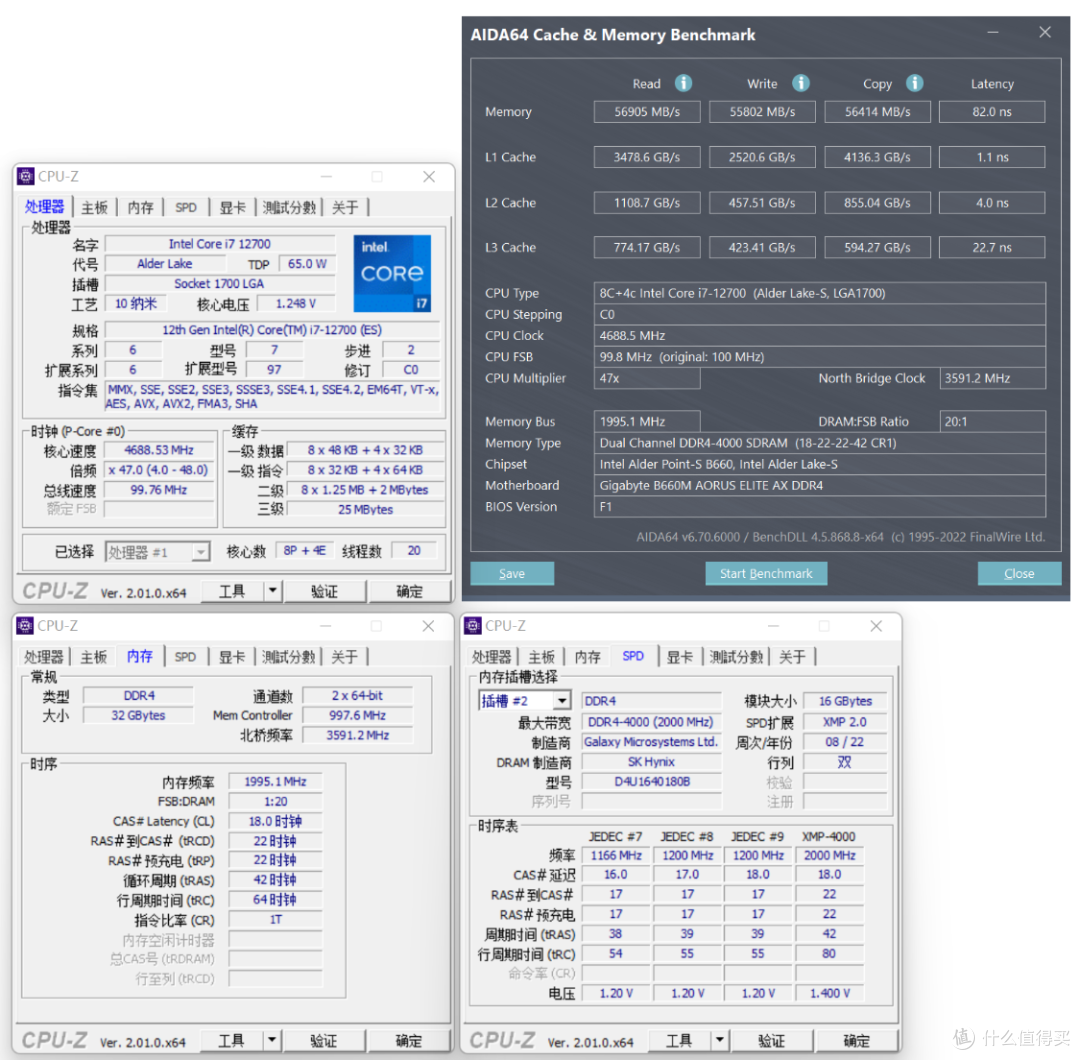The width and height of the screenshot is (1080, 1060).
Task: Select Memory Read value 56905 MB/s
Action: tap(647, 112)
